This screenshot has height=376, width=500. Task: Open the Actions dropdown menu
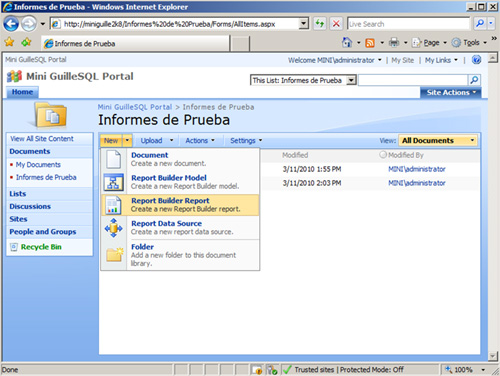tap(200, 141)
